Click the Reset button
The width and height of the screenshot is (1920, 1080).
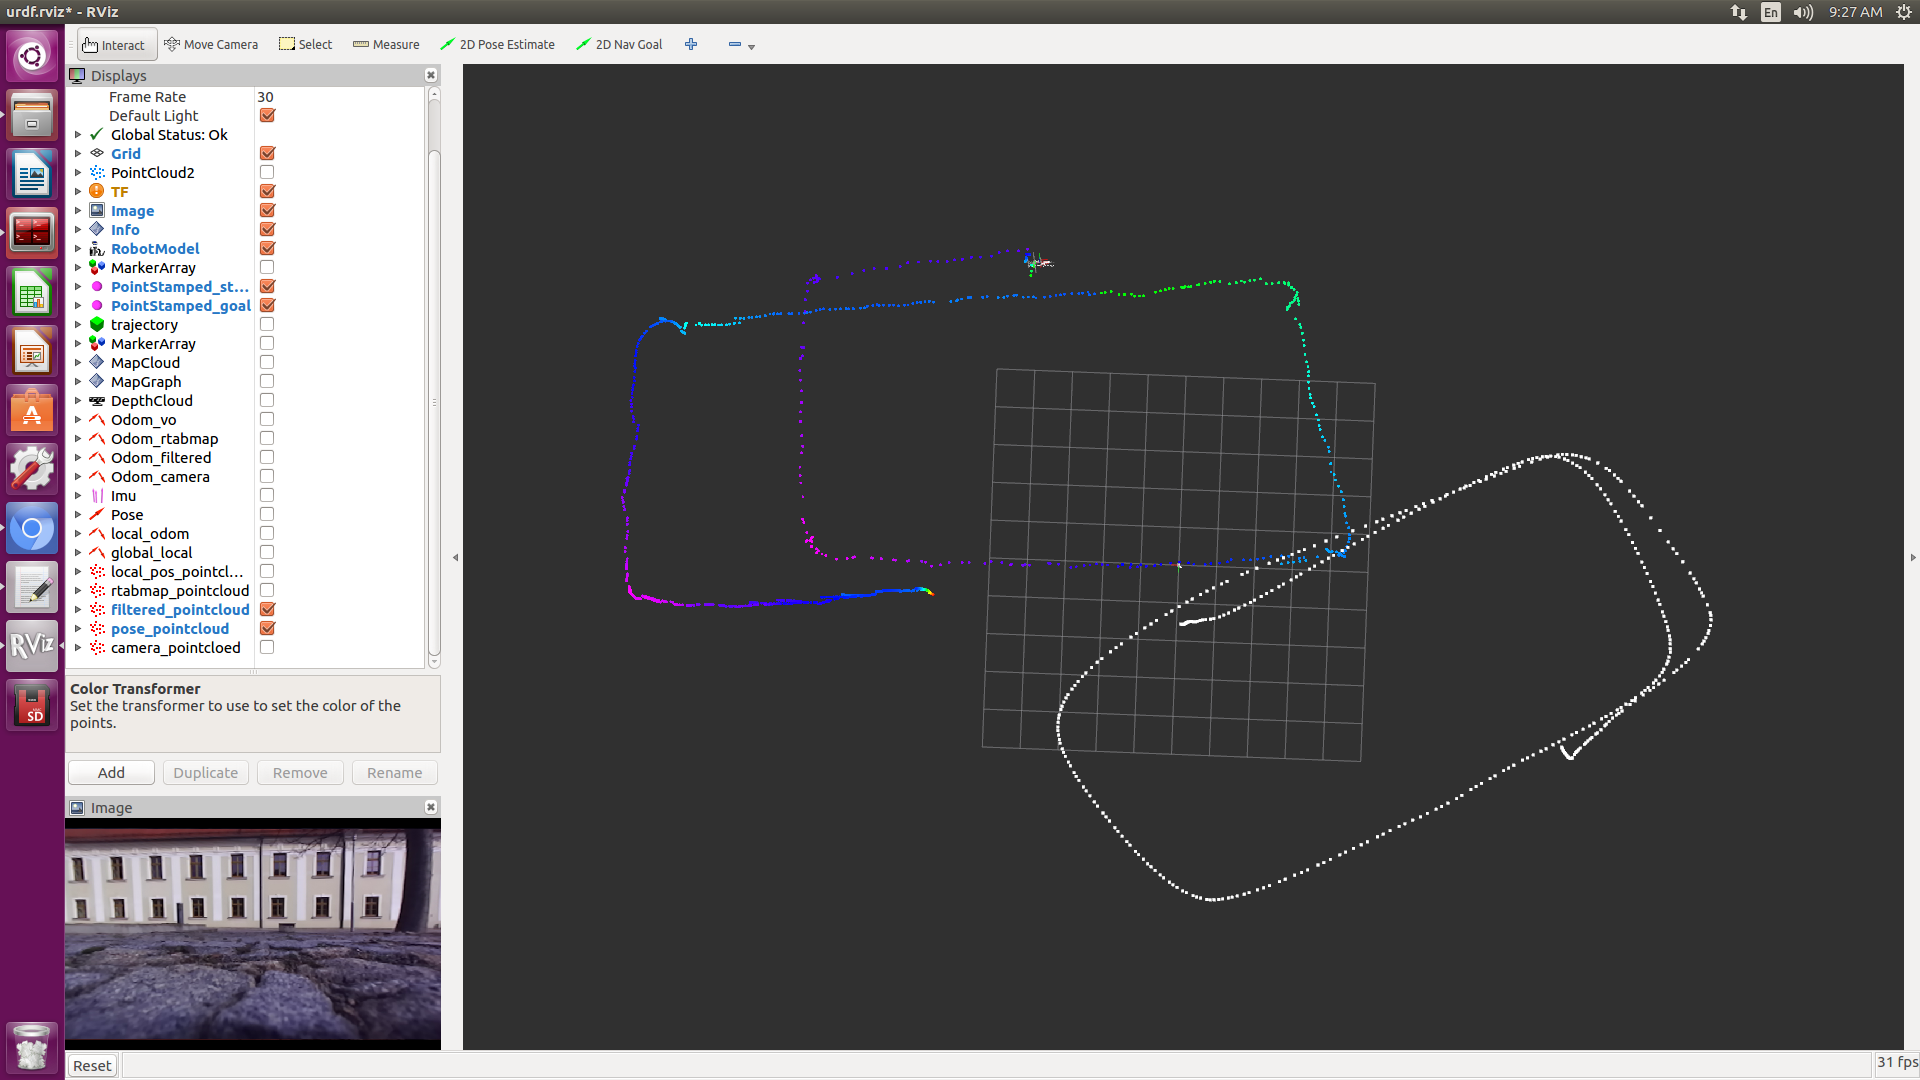click(x=92, y=1066)
